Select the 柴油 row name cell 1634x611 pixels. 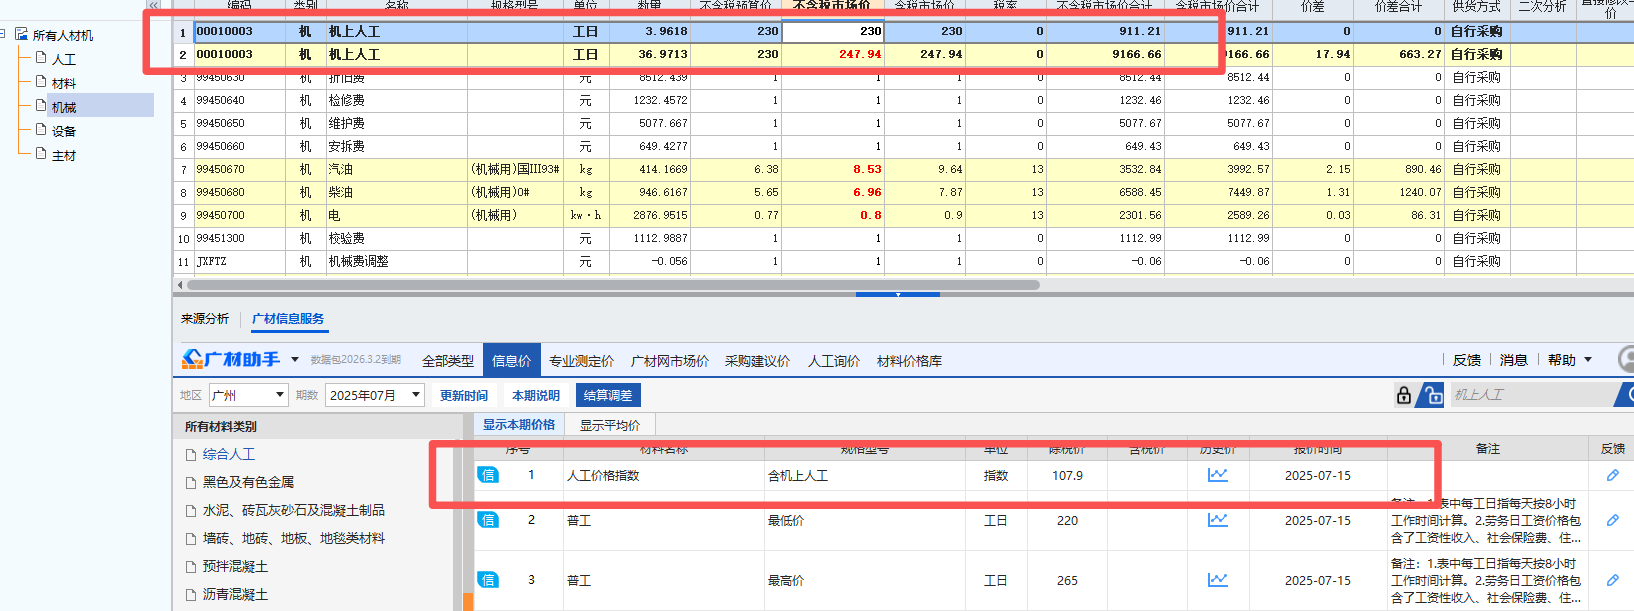point(396,192)
